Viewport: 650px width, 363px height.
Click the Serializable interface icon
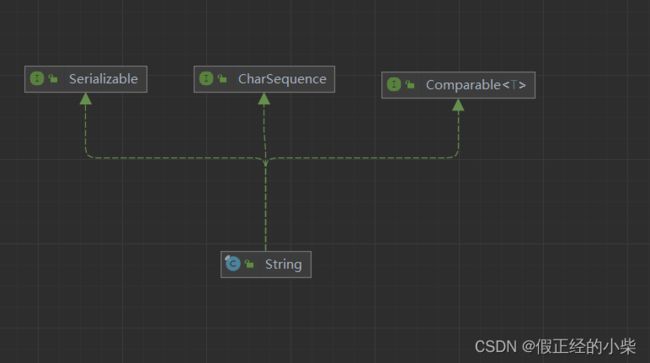pos(37,78)
